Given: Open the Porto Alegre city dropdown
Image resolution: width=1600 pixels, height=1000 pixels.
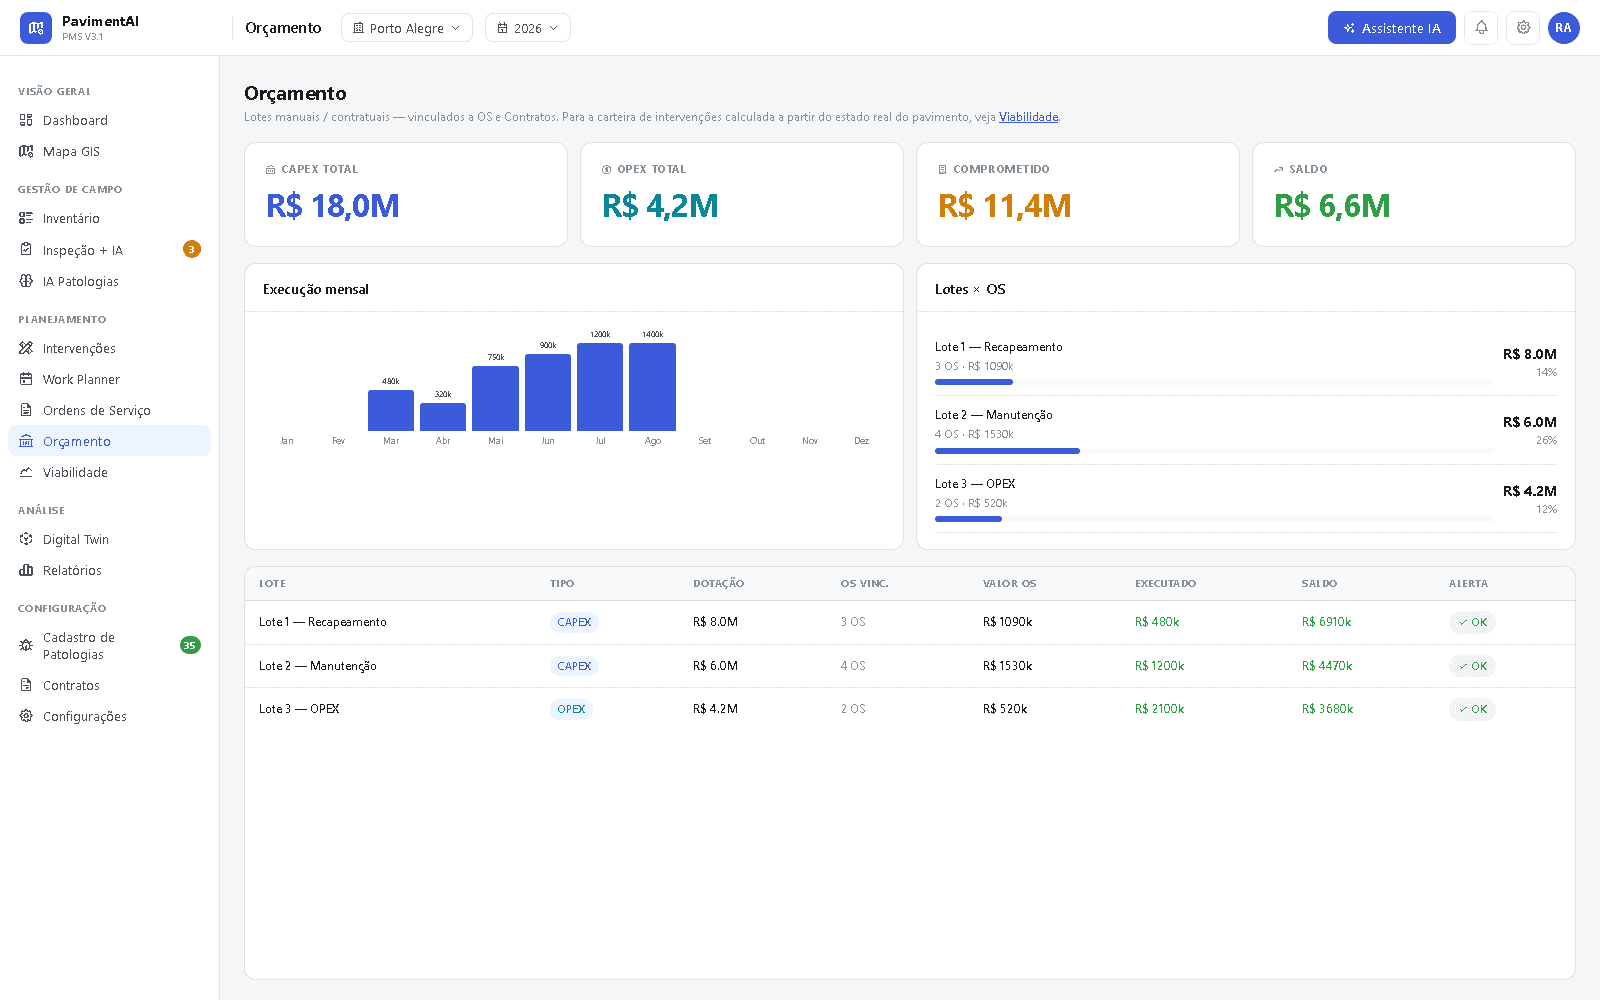Looking at the screenshot, I should [x=407, y=28].
